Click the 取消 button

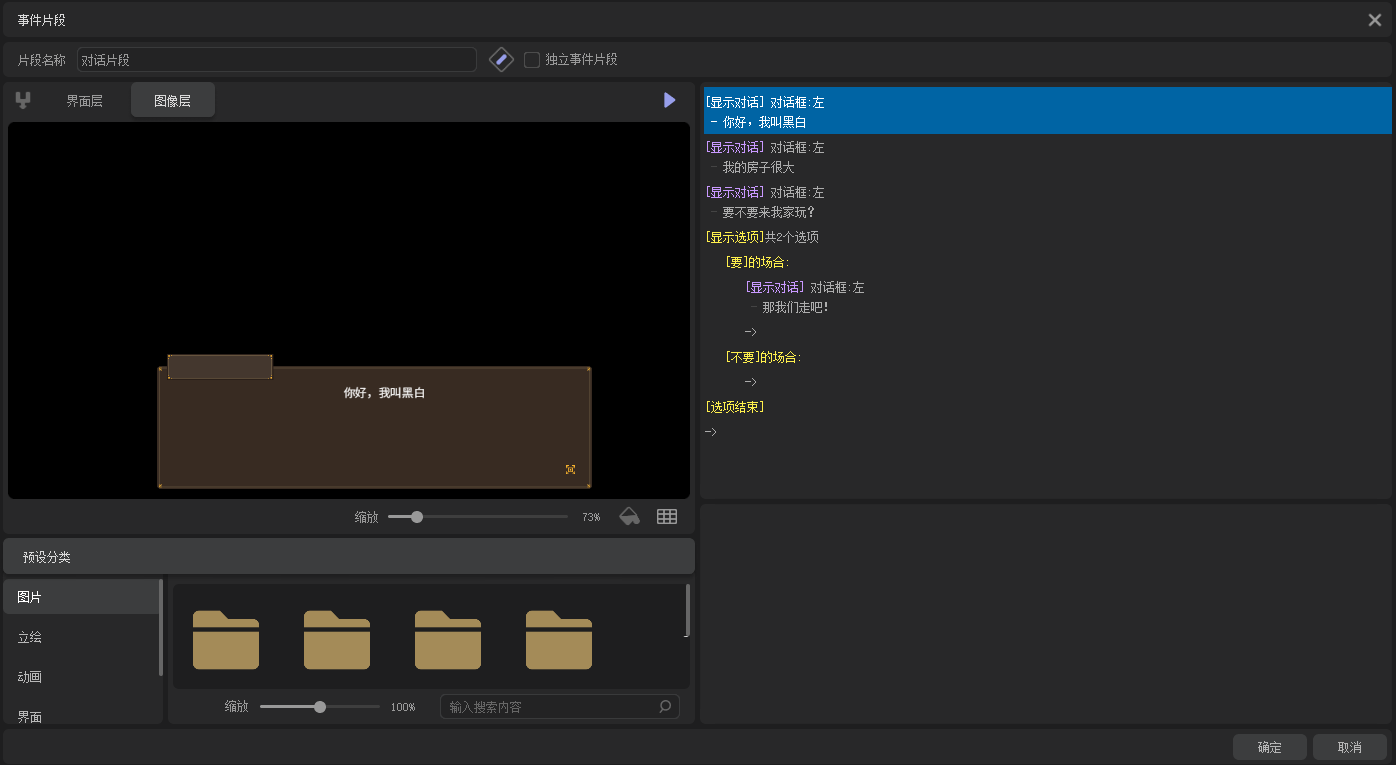1350,747
